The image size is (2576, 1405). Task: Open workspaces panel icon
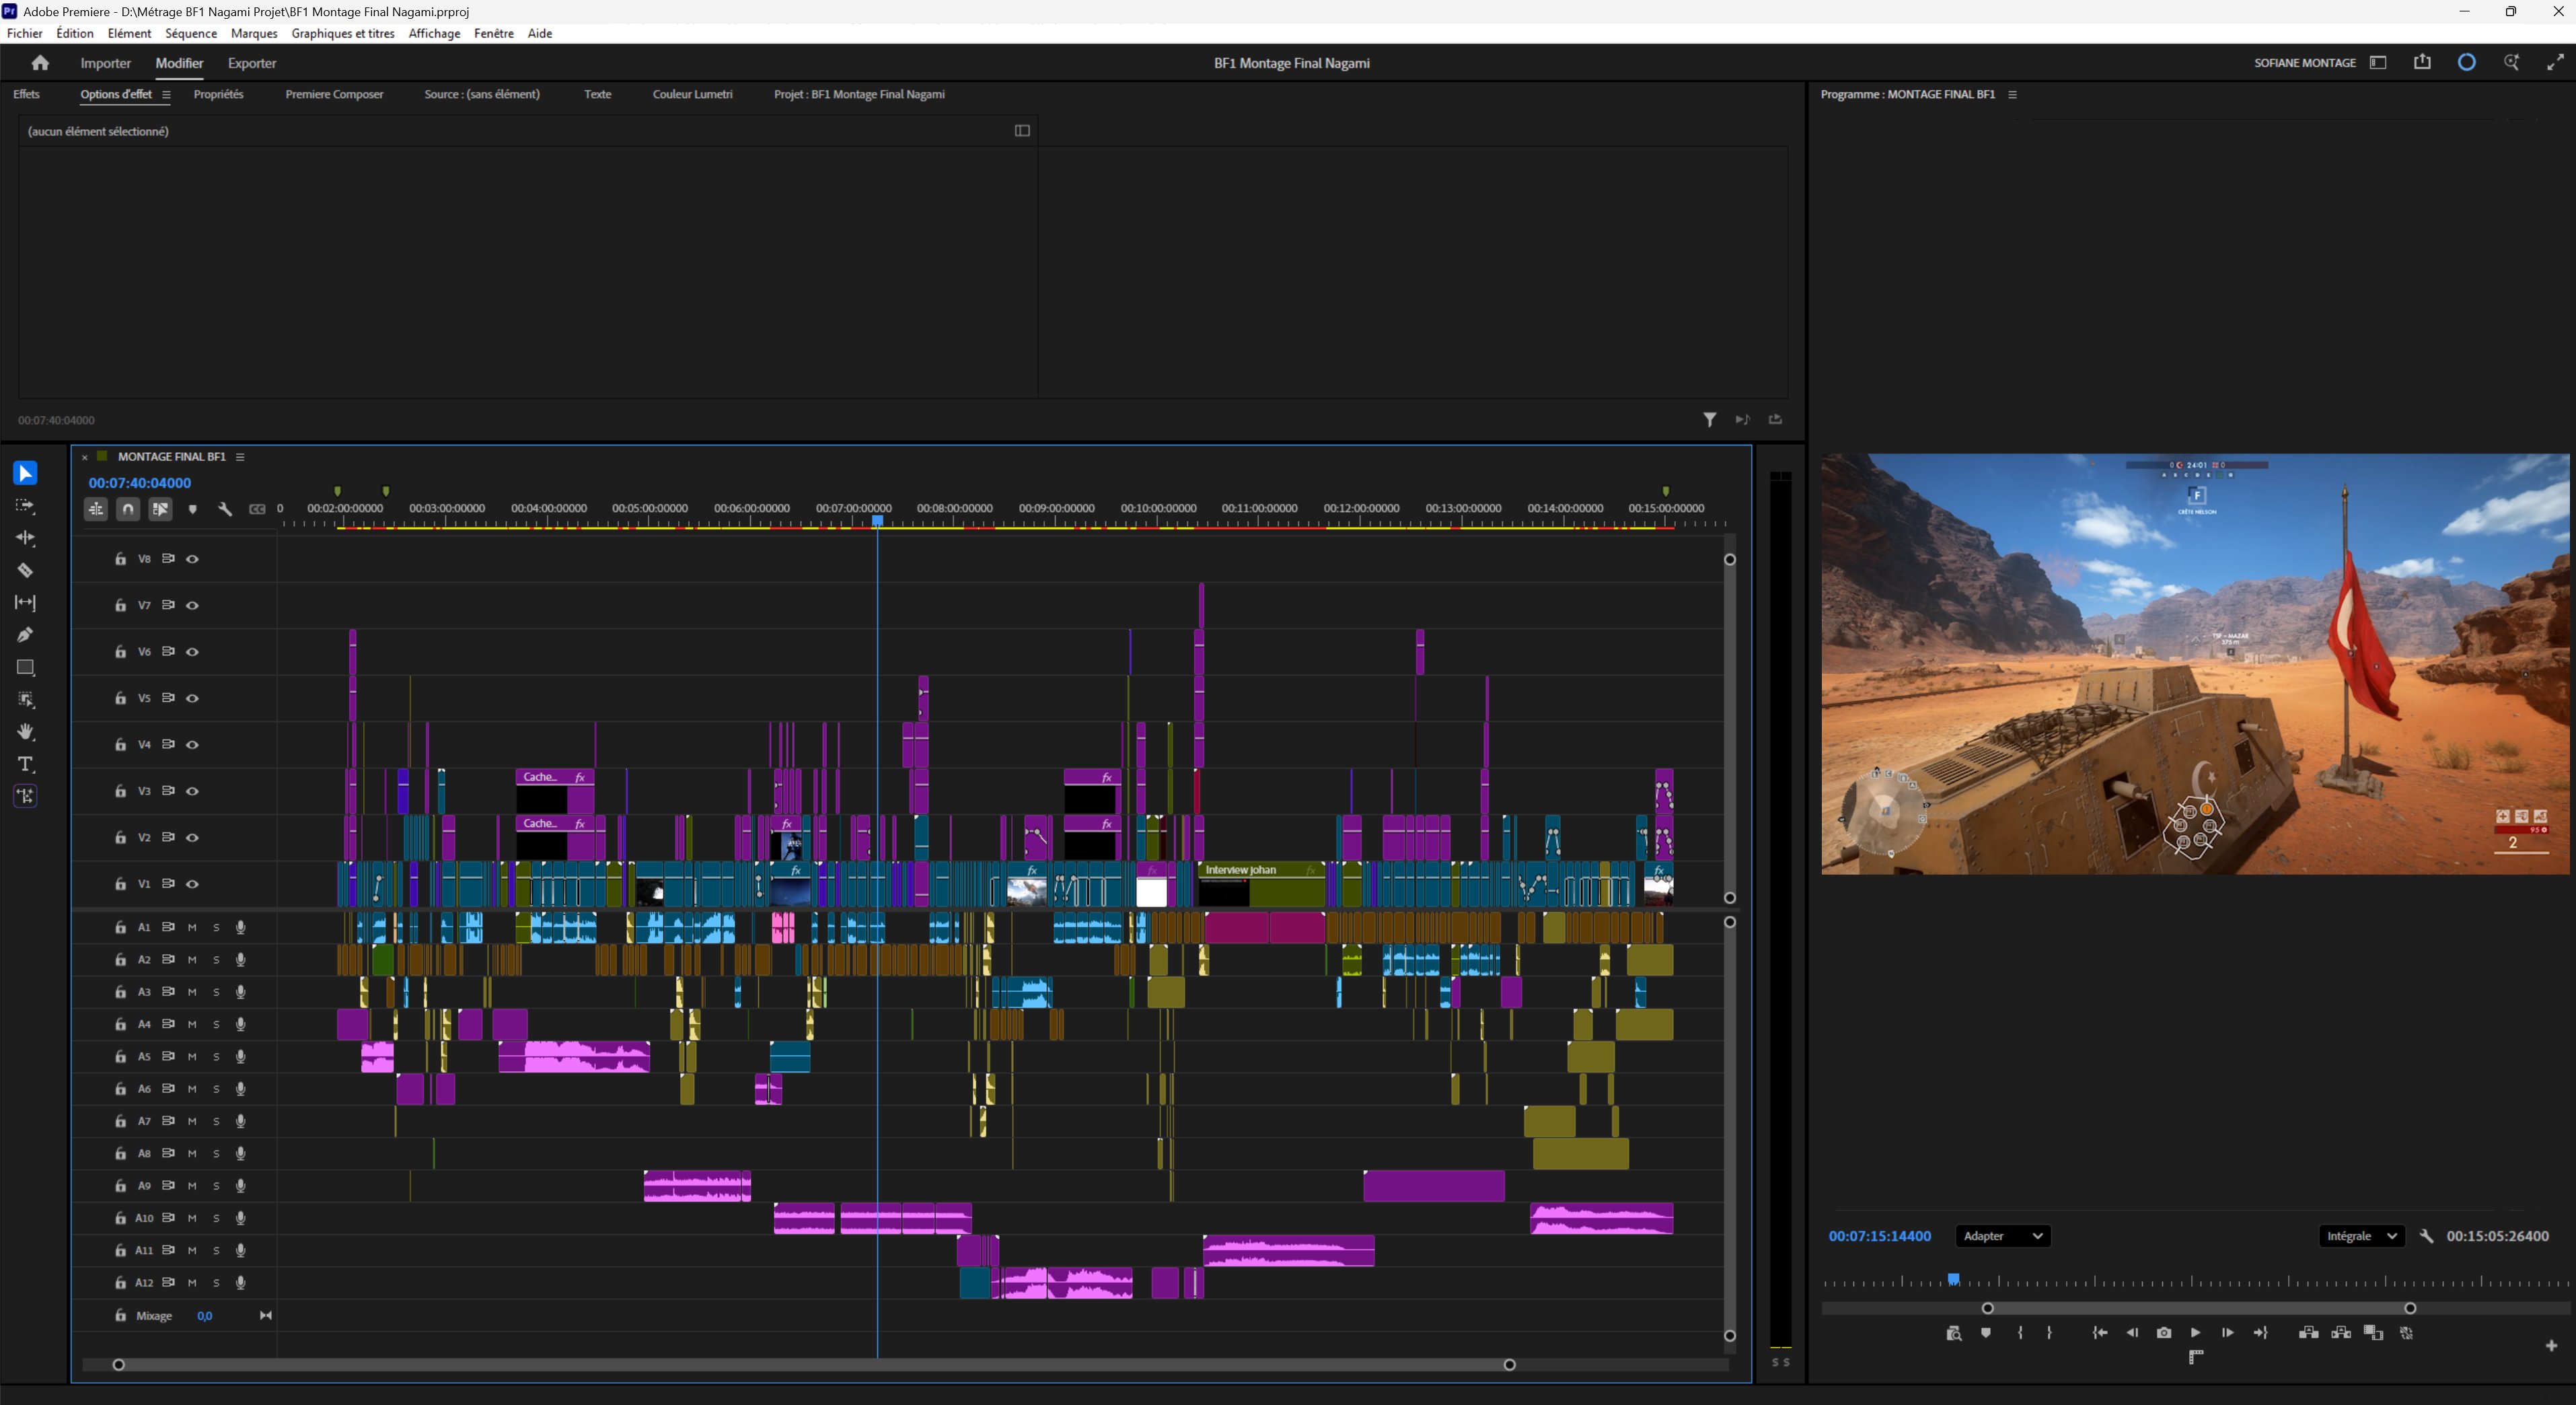tap(2378, 62)
